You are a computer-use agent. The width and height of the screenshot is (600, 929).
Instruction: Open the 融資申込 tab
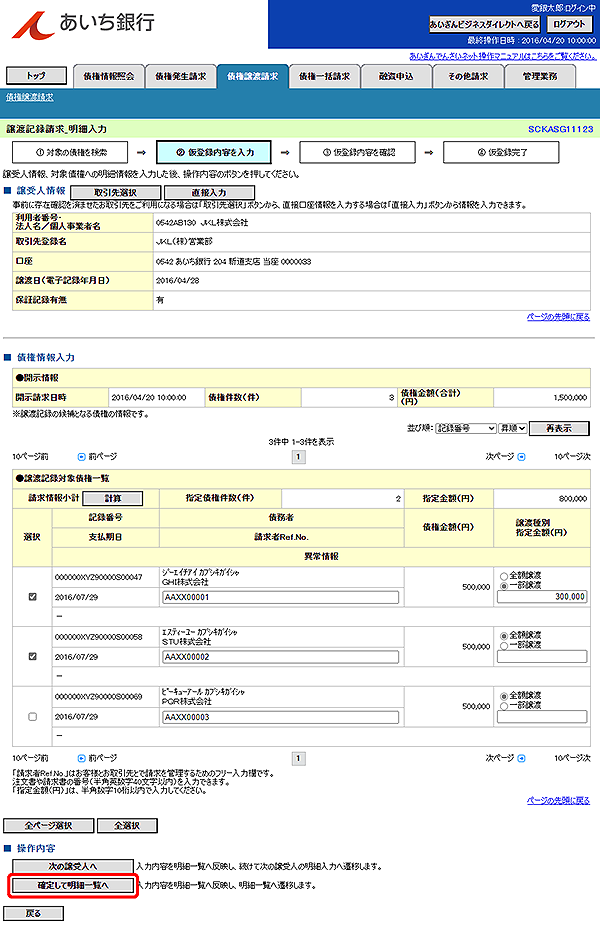(x=396, y=76)
